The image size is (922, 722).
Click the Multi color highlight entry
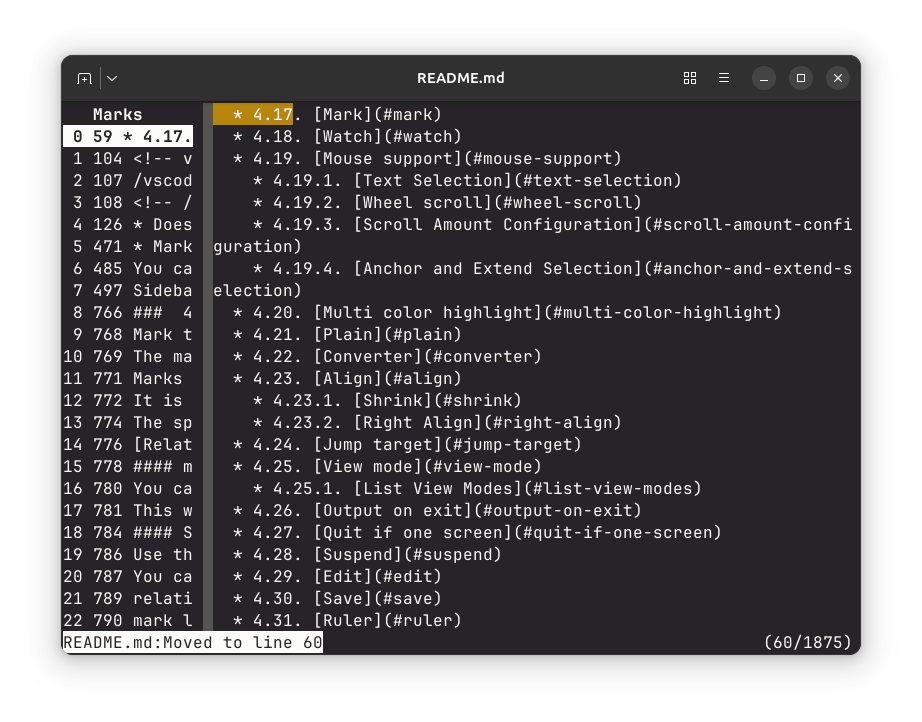pyautogui.click(x=547, y=312)
